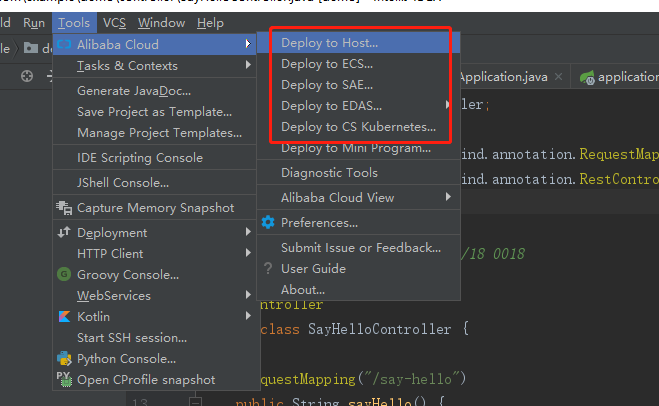This screenshot has height=406, width=659.
Task: Select the Kotlin menu item
Action: (x=155, y=316)
